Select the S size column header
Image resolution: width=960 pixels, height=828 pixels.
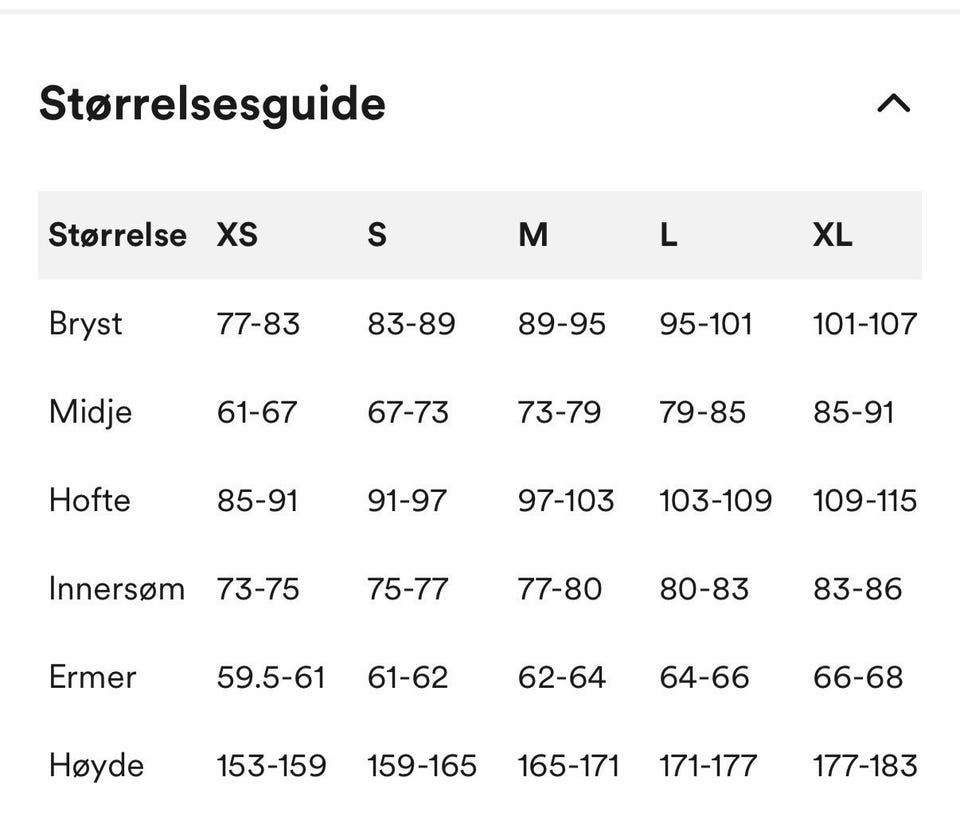pos(377,235)
